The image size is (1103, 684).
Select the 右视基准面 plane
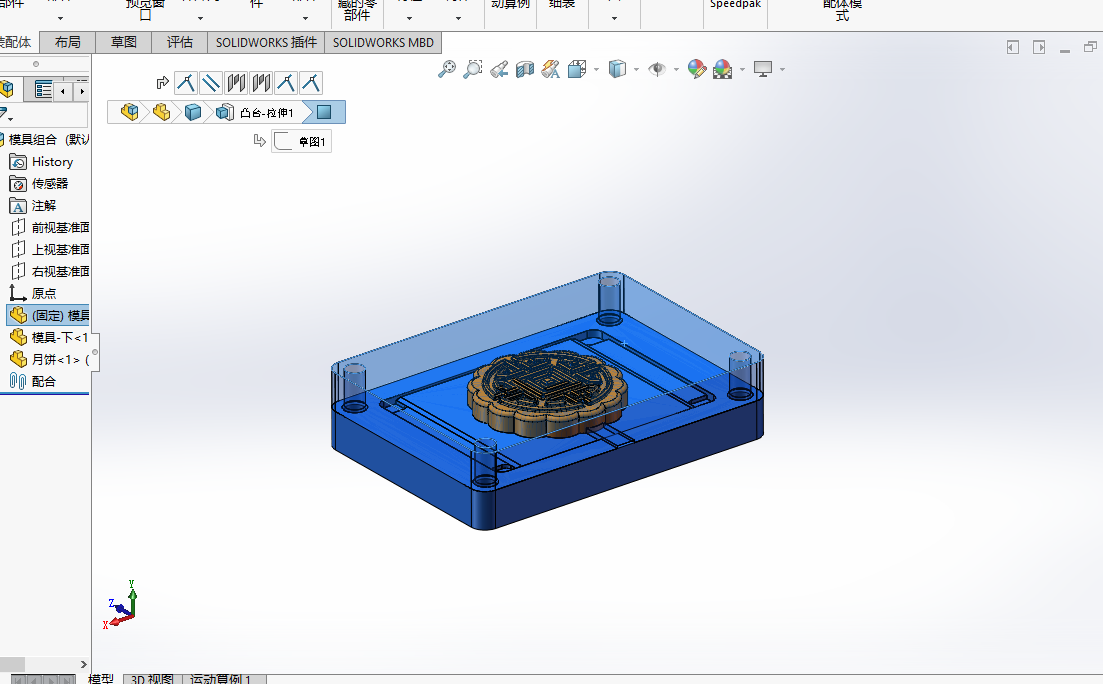pos(50,271)
